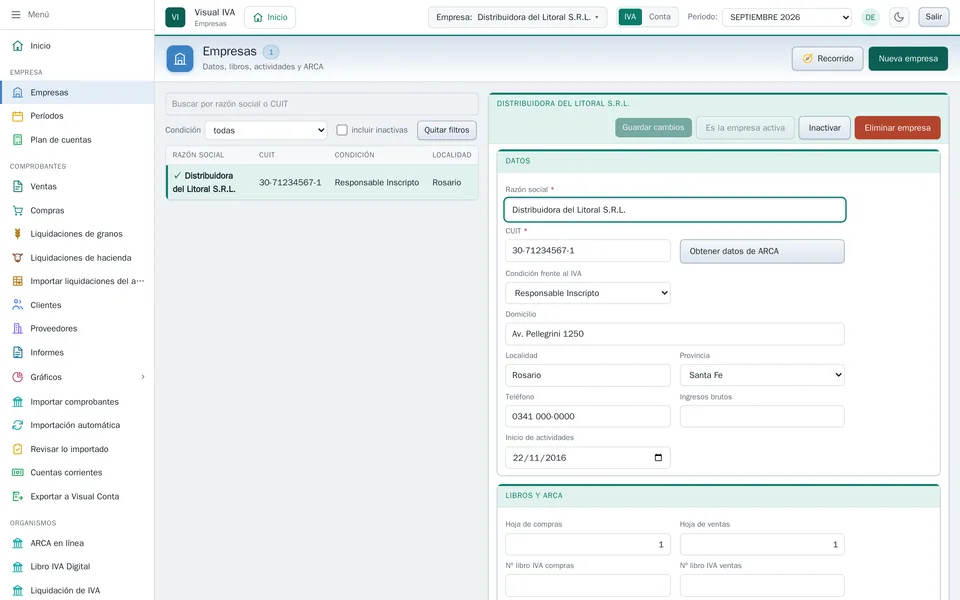Click the Revisar lo importado check icon
The height and width of the screenshot is (600, 960).
click(18, 449)
